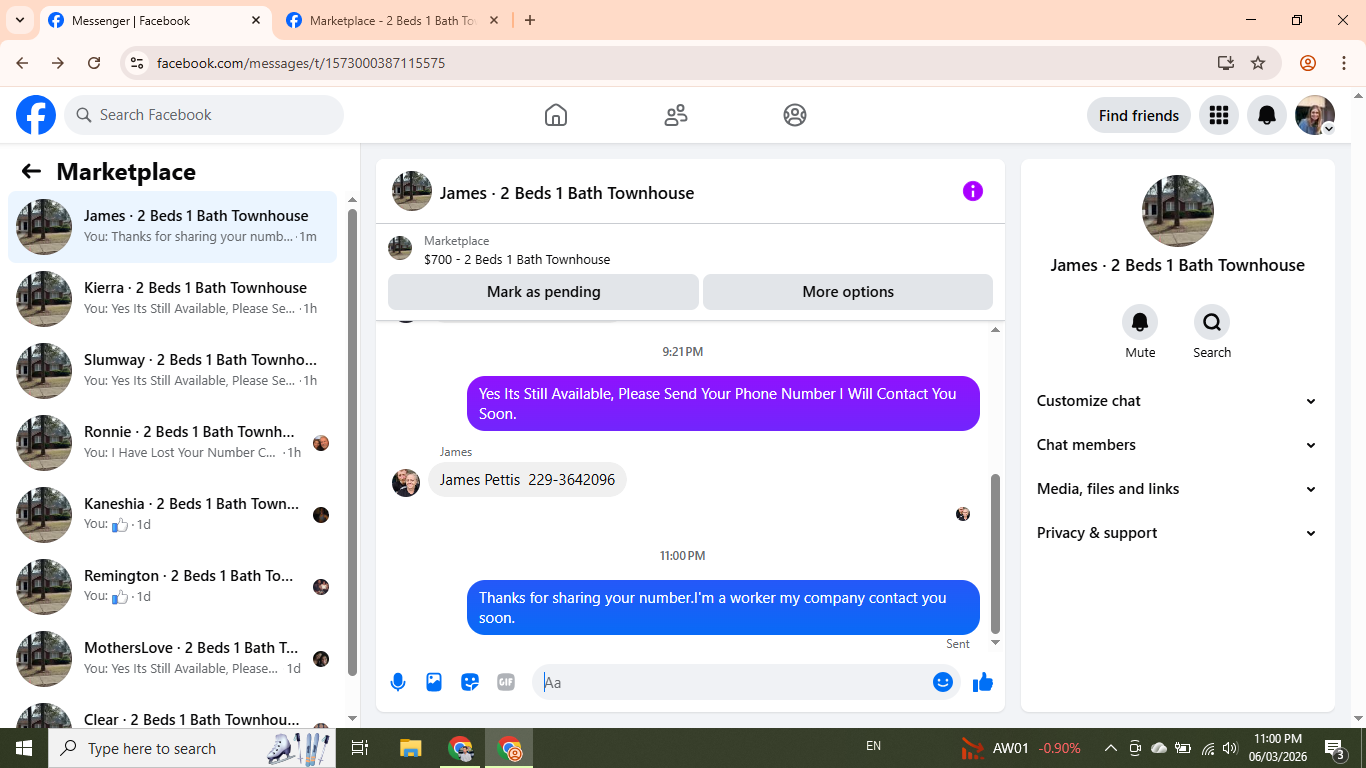Viewport: 1366px width, 768px height.
Task: Send a thumbs-up like
Action: [983, 682]
